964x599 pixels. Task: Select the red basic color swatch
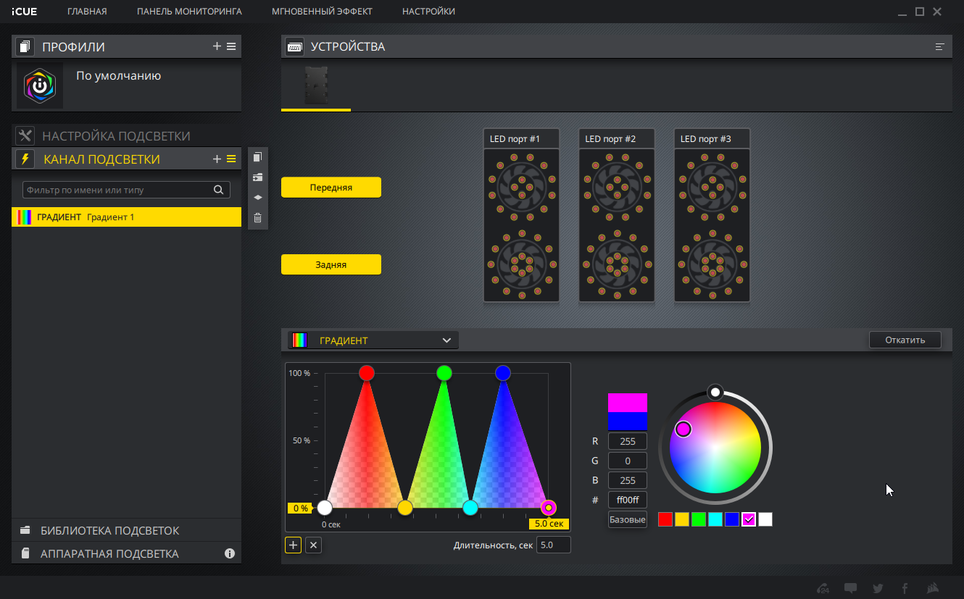pos(665,520)
